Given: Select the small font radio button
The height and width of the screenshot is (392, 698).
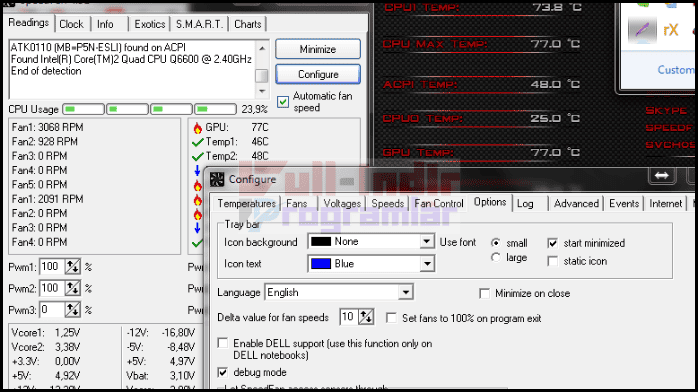Looking at the screenshot, I should click(495, 243).
